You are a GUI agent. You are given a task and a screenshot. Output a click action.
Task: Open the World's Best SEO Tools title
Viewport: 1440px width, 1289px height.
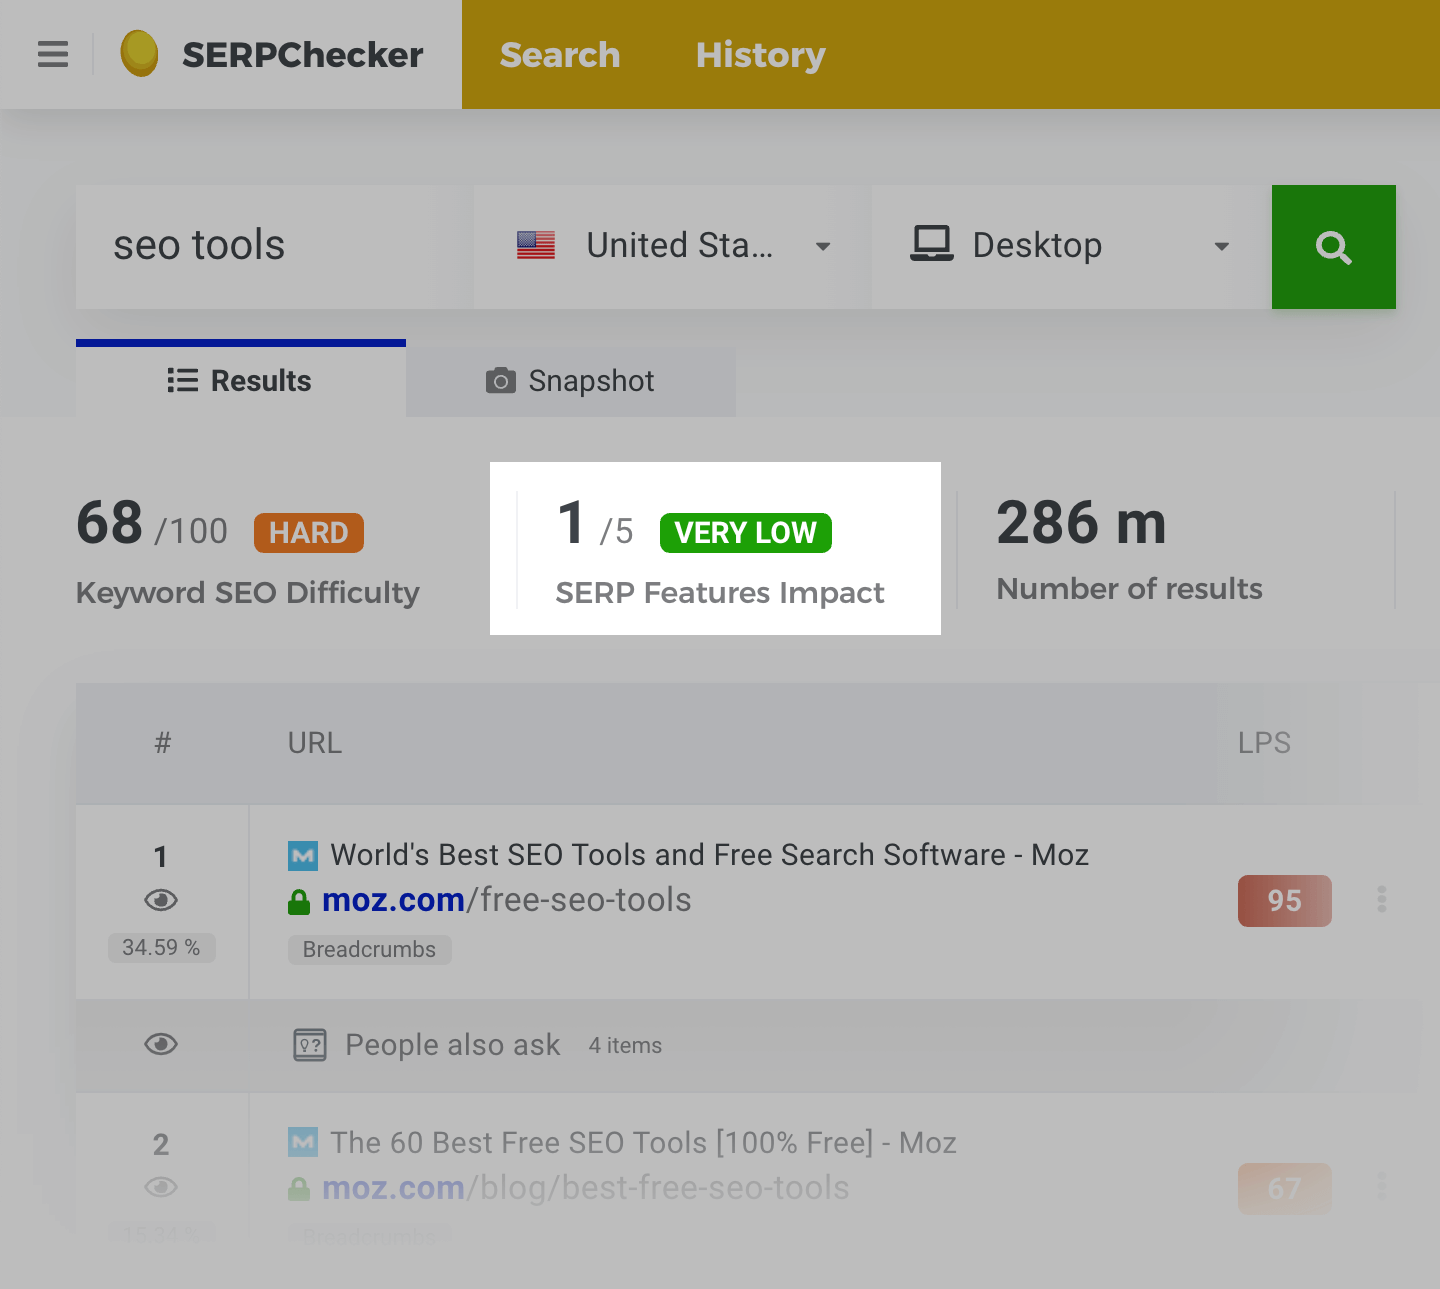click(710, 855)
